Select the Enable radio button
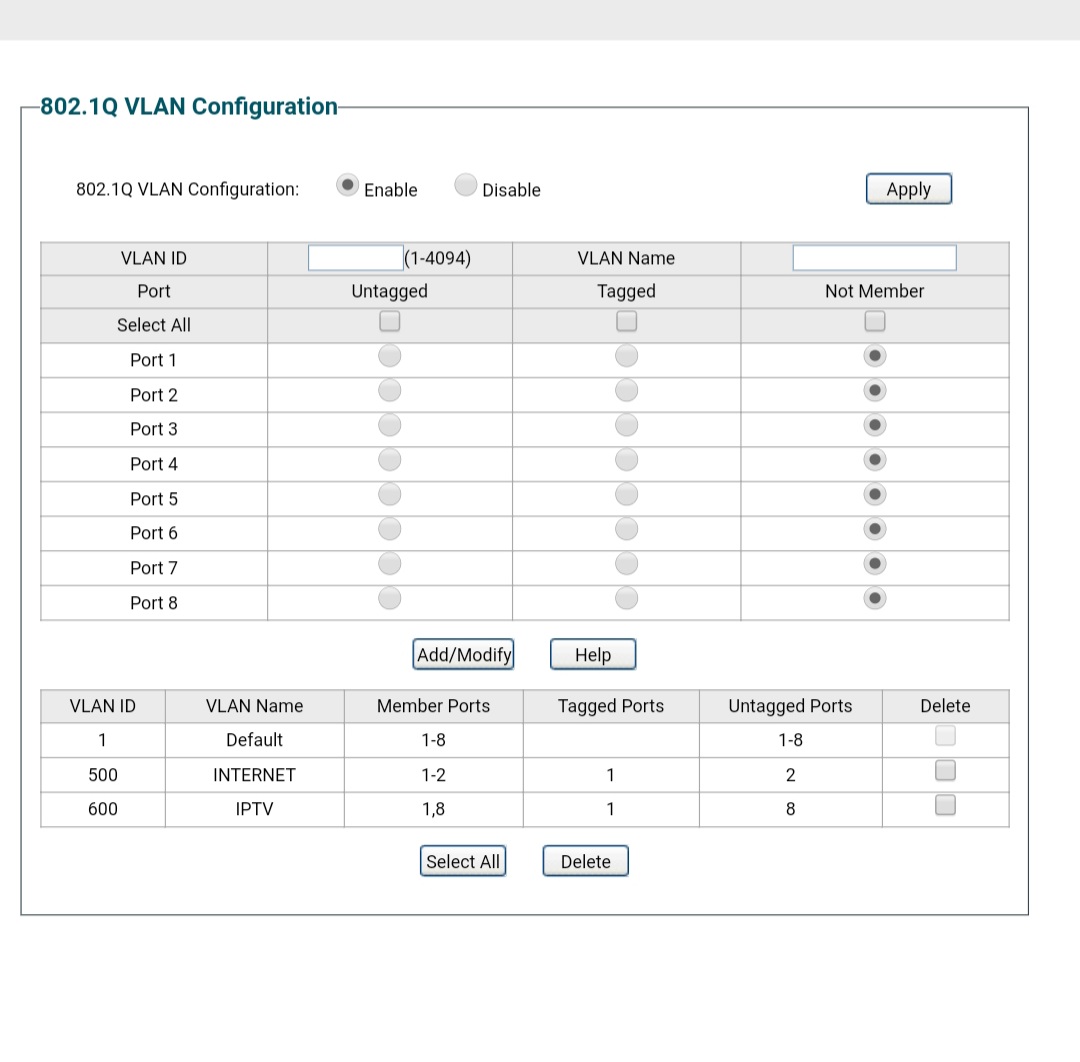Viewport: 1080px width, 1062px height. (347, 185)
